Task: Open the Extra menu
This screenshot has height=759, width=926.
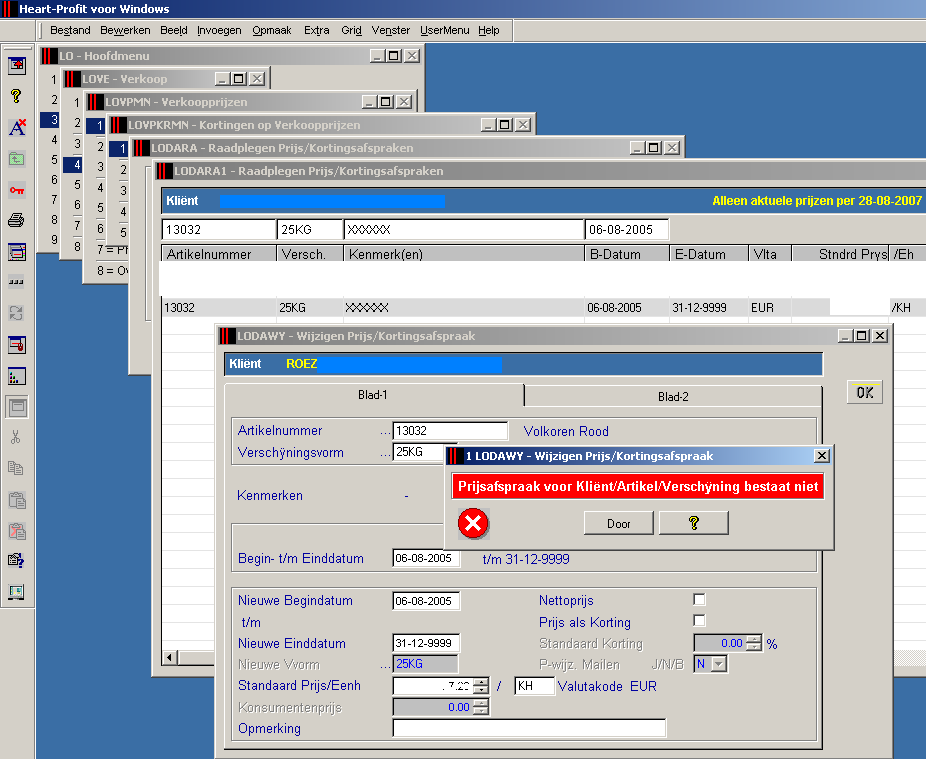Action: click(x=317, y=30)
